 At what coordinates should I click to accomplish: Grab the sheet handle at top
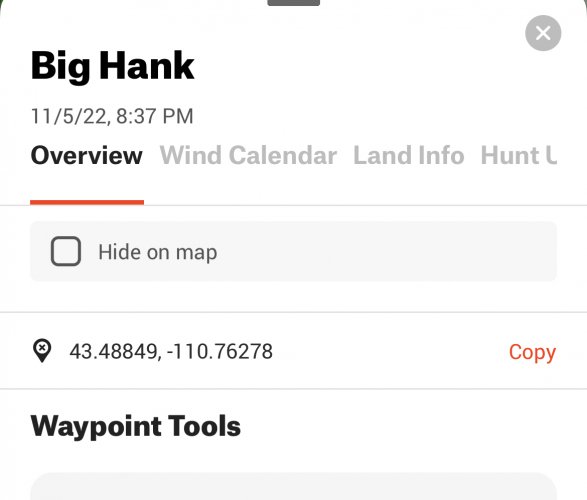coord(294,3)
